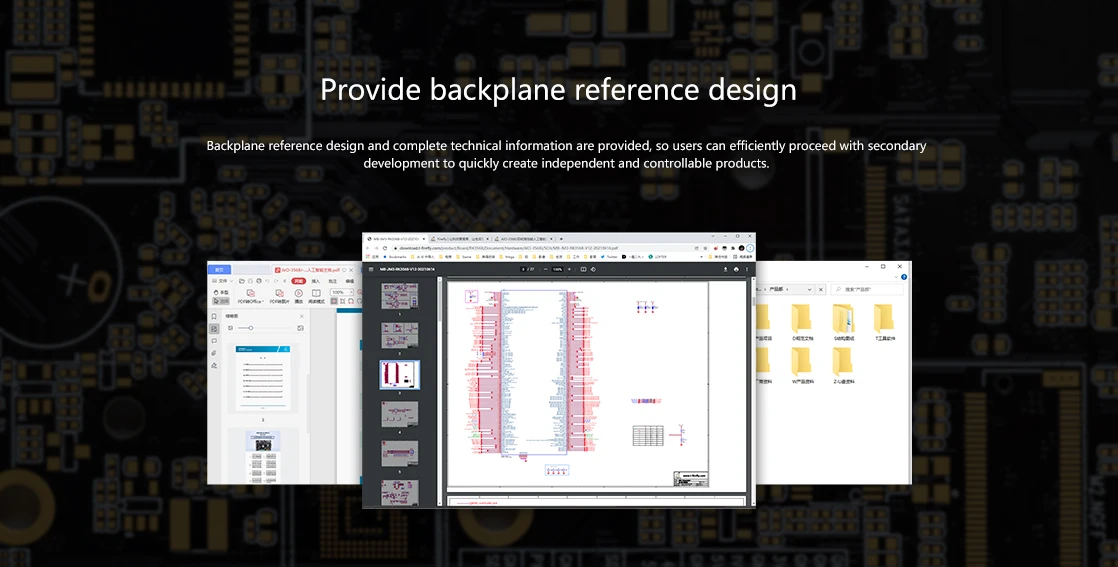
Task: Expand the File Explorer ribbon chevron
Action: point(897,277)
